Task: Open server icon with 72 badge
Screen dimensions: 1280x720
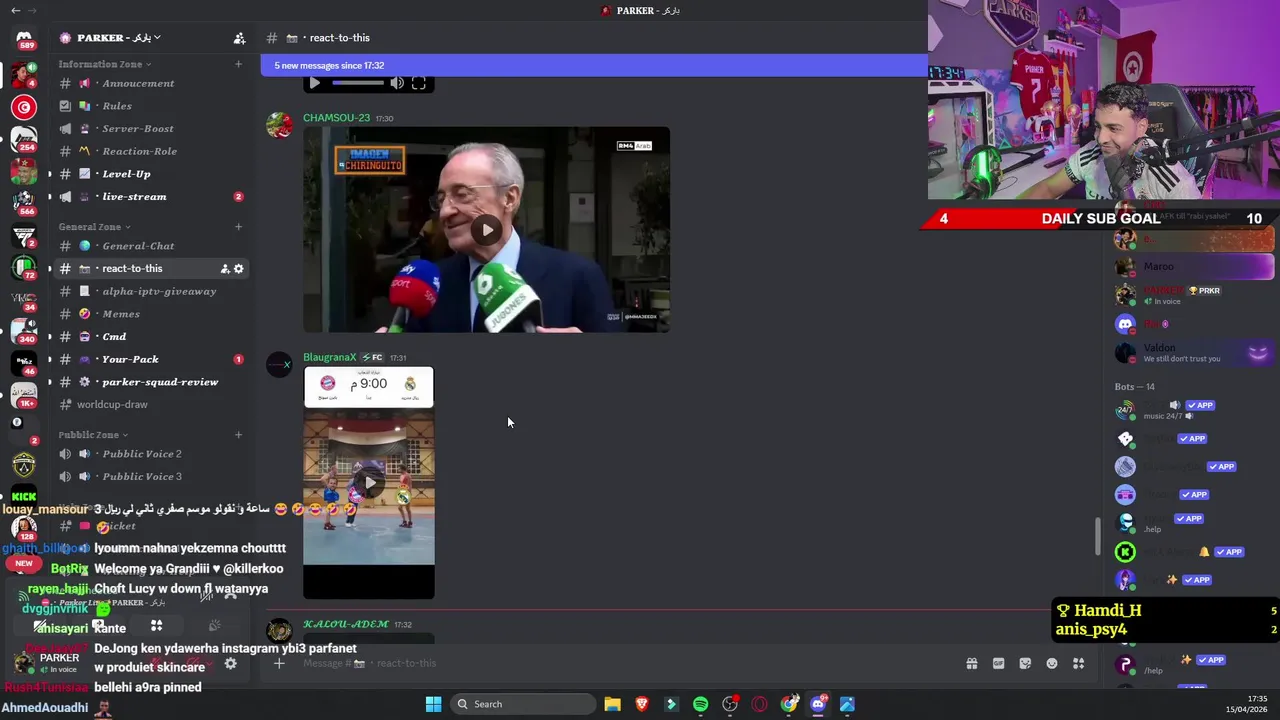Action: [x=24, y=268]
